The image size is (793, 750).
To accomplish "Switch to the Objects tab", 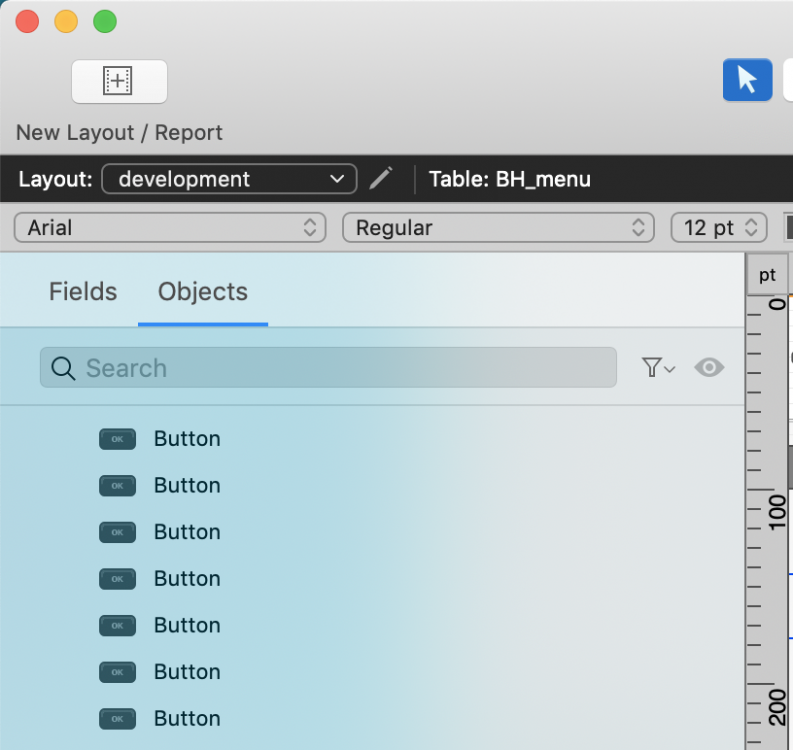I will (x=203, y=292).
